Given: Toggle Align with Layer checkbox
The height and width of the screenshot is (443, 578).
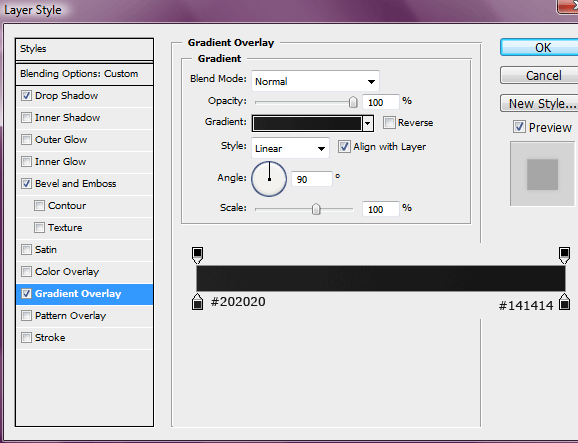Looking at the screenshot, I should (x=344, y=147).
